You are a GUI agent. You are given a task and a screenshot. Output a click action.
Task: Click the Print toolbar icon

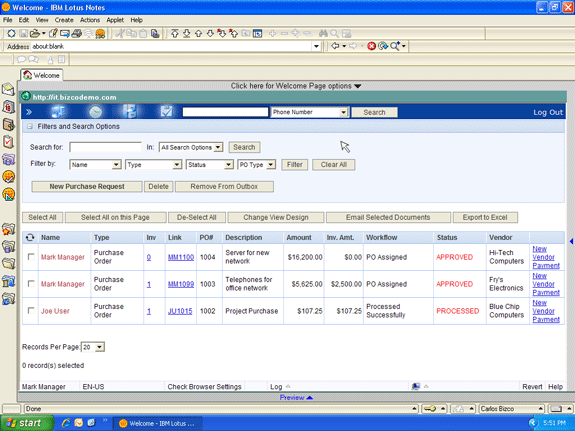coord(77,34)
